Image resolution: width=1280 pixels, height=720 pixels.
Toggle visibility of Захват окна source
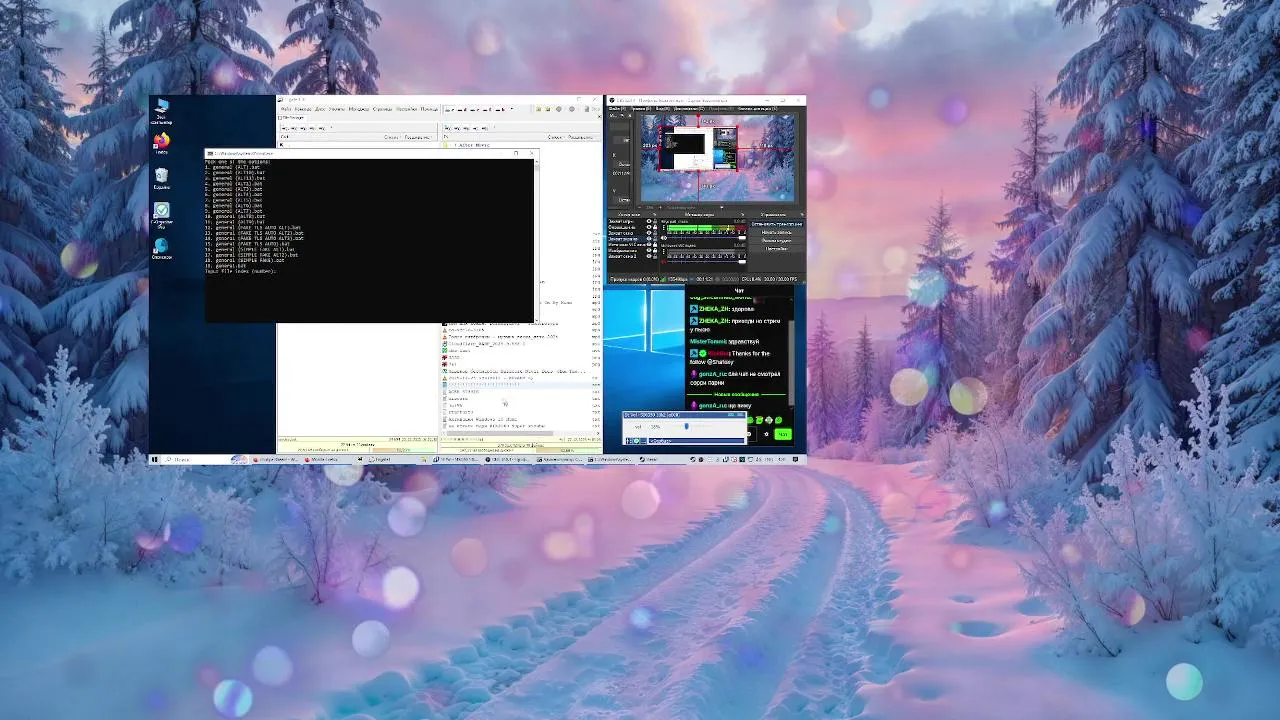click(649, 233)
